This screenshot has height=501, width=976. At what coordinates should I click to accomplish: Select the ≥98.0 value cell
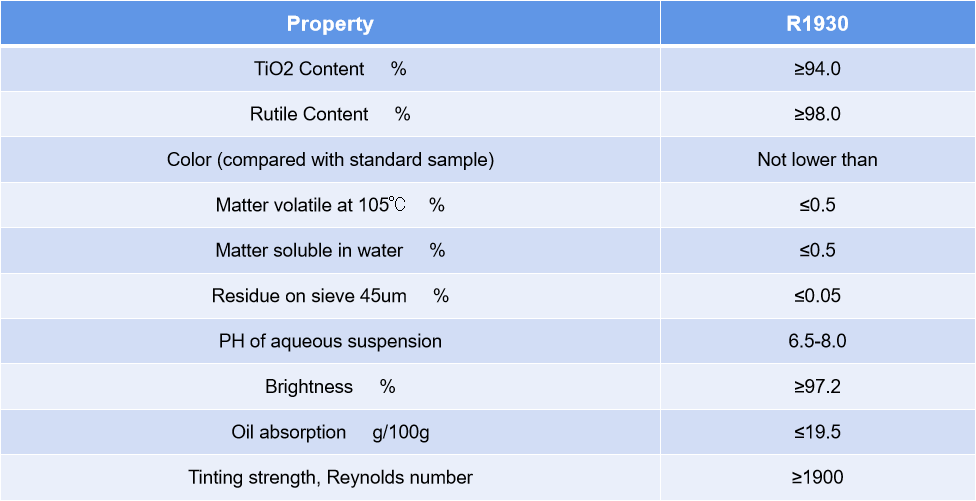pos(817,115)
